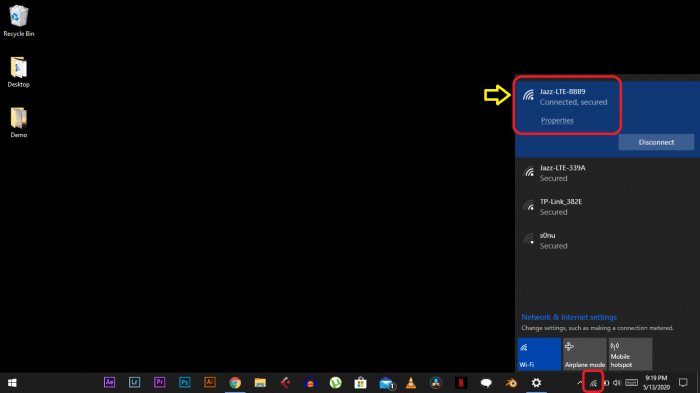Launch Adobe After Effects from taskbar
The image size is (700, 393).
109,383
